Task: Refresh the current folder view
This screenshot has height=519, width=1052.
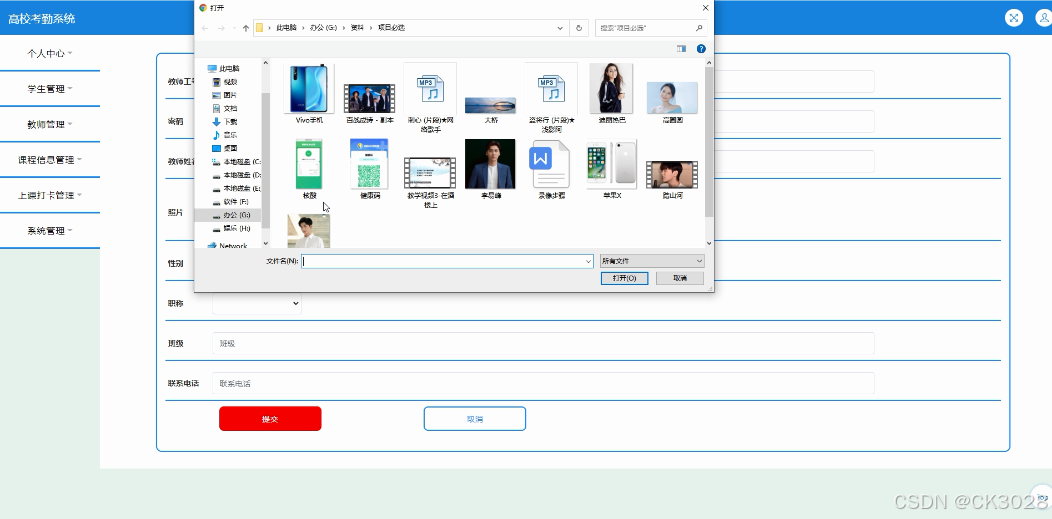Action: (579, 28)
